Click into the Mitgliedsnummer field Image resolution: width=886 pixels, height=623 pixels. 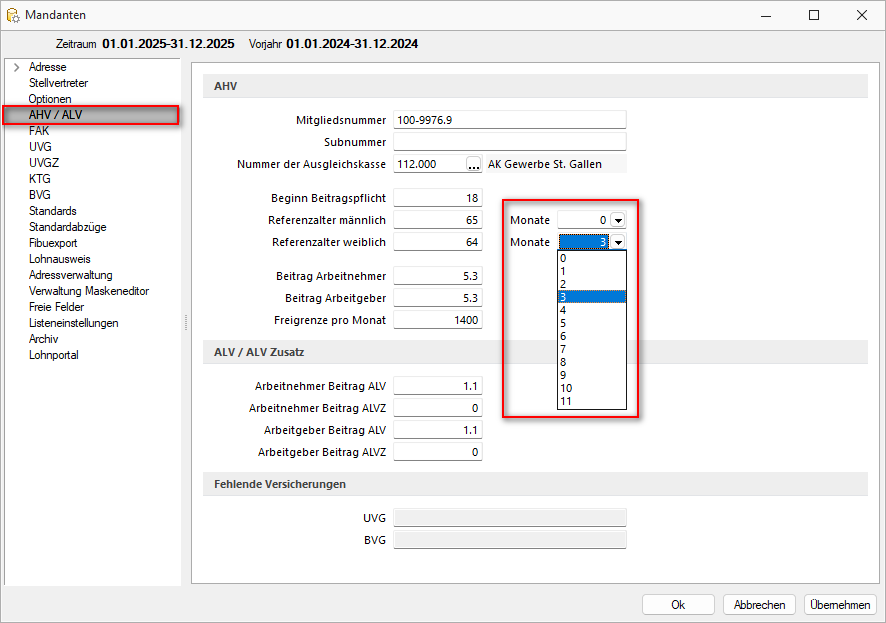click(x=509, y=120)
